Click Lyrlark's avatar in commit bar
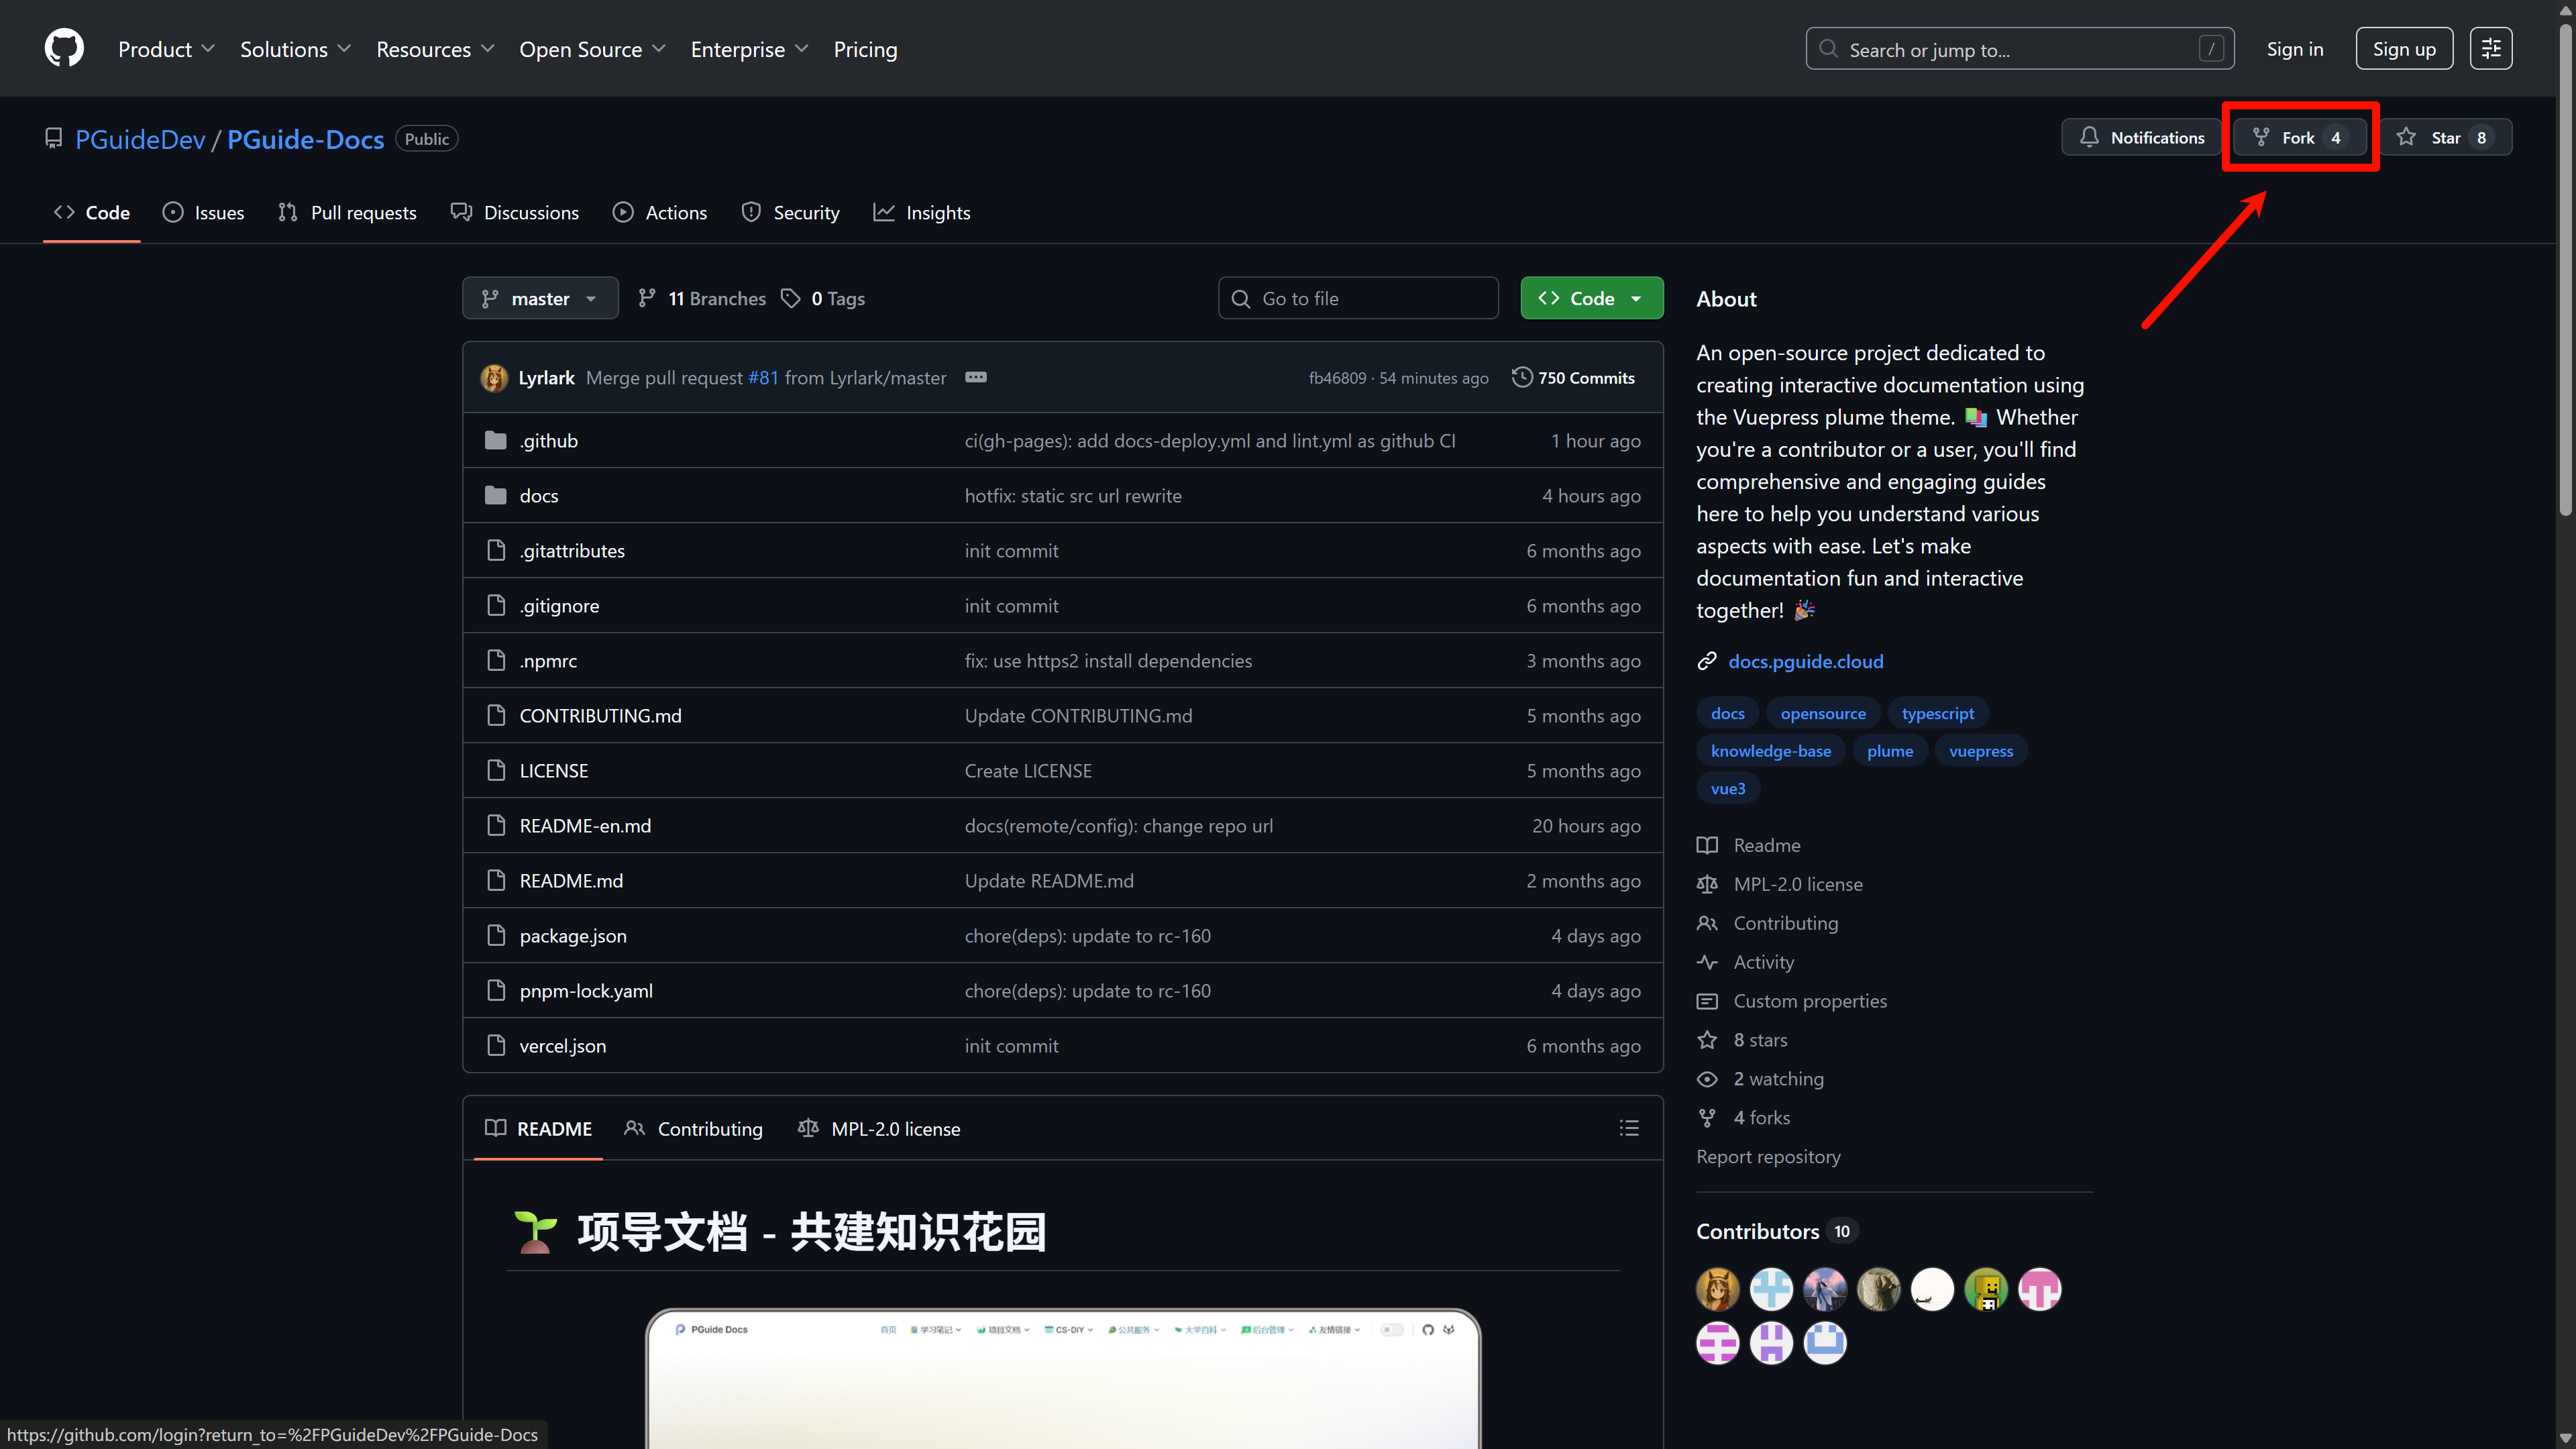The image size is (2576, 1449). click(494, 378)
